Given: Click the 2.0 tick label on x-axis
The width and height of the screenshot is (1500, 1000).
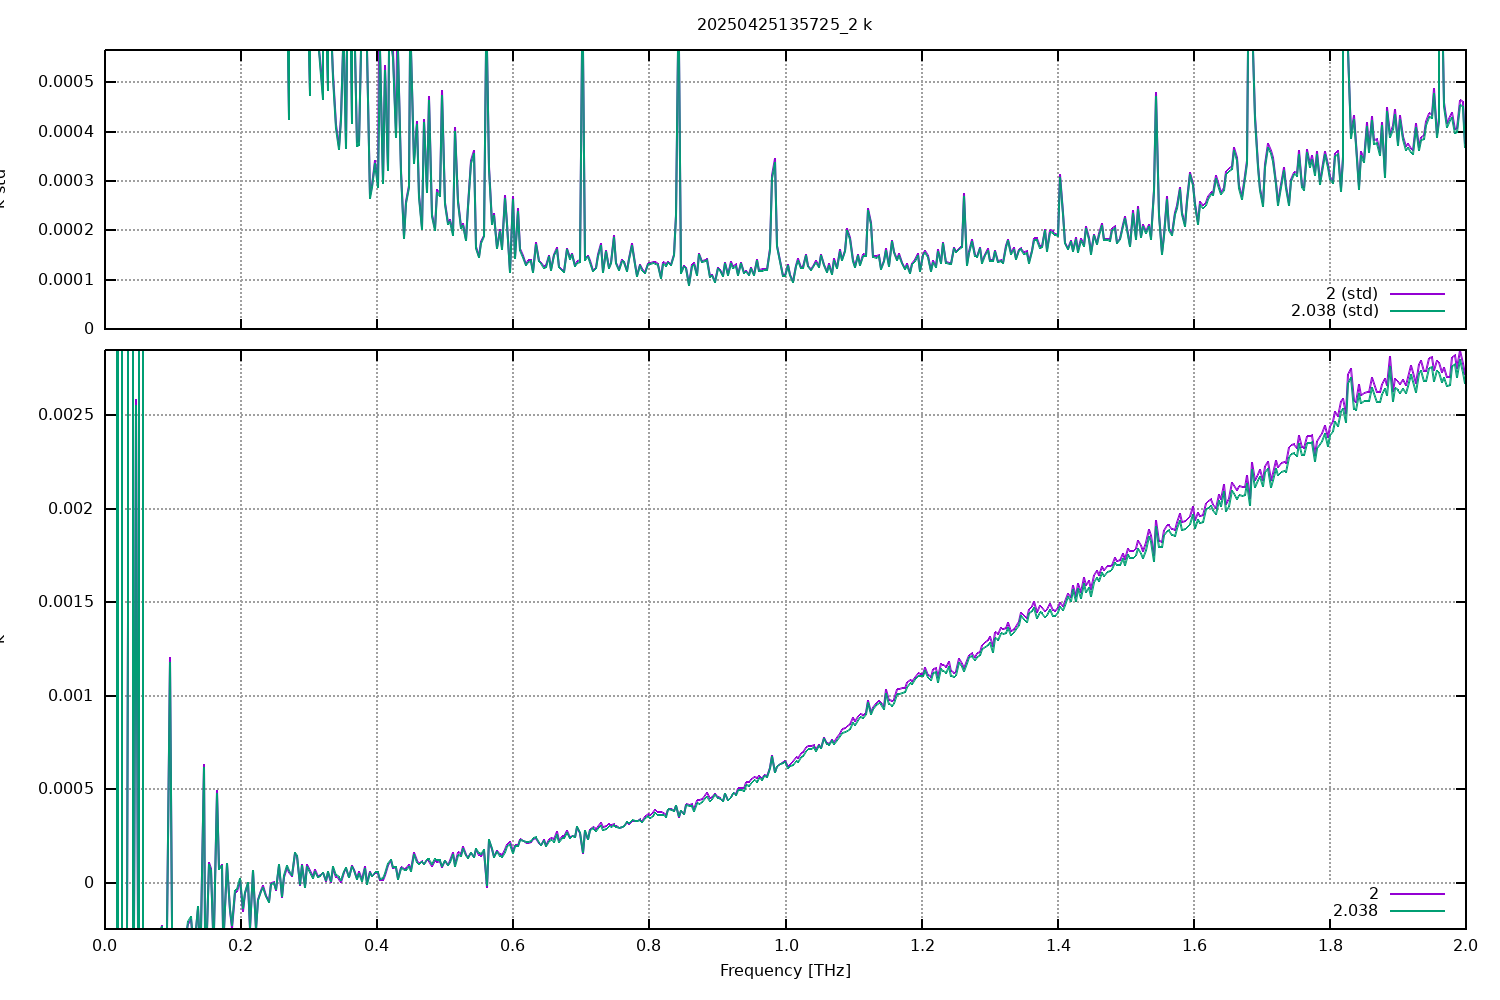Looking at the screenshot, I should click(1465, 945).
